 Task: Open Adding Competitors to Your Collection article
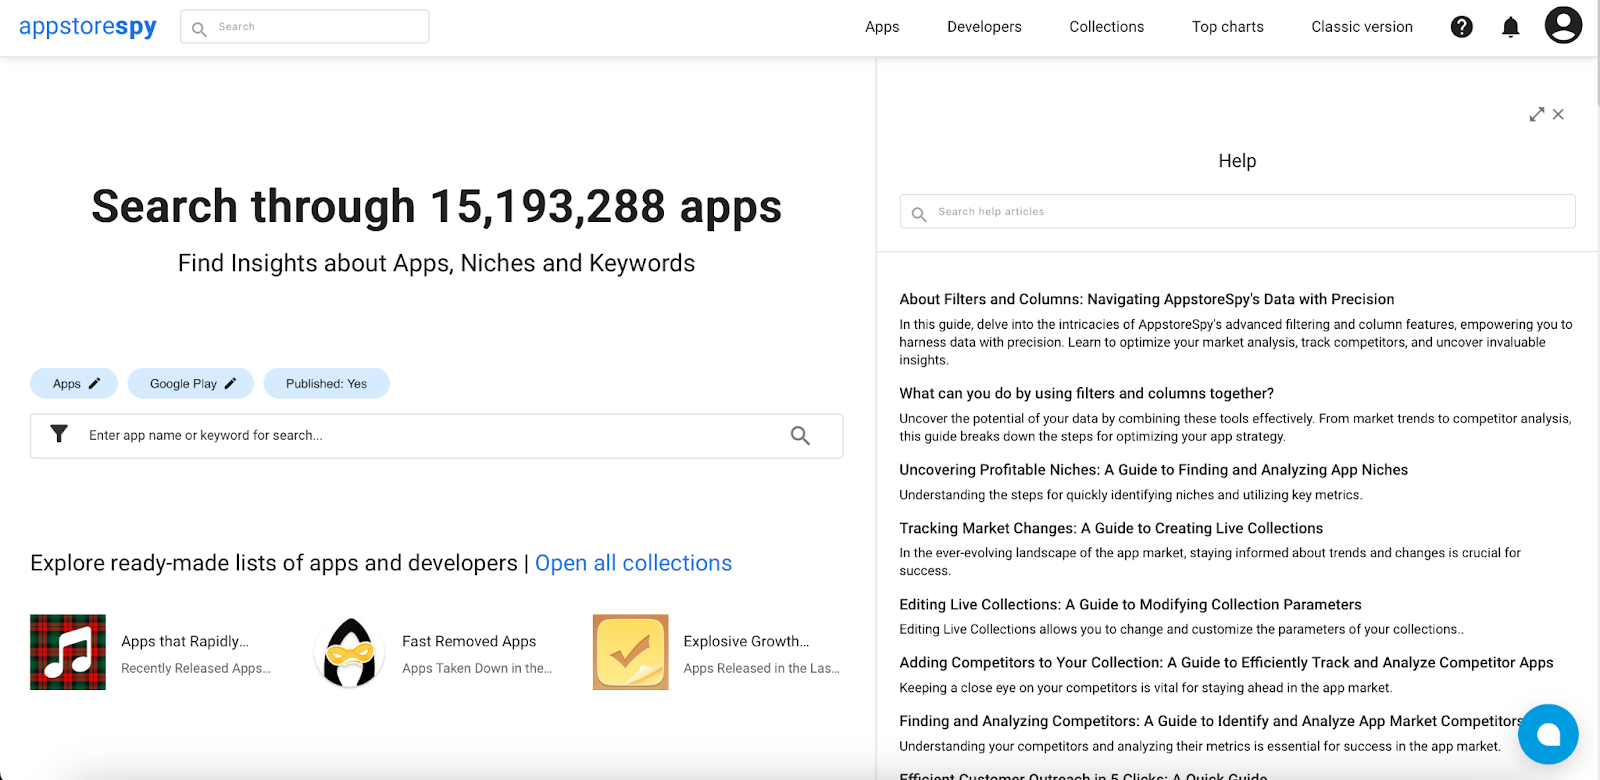coord(1226,662)
